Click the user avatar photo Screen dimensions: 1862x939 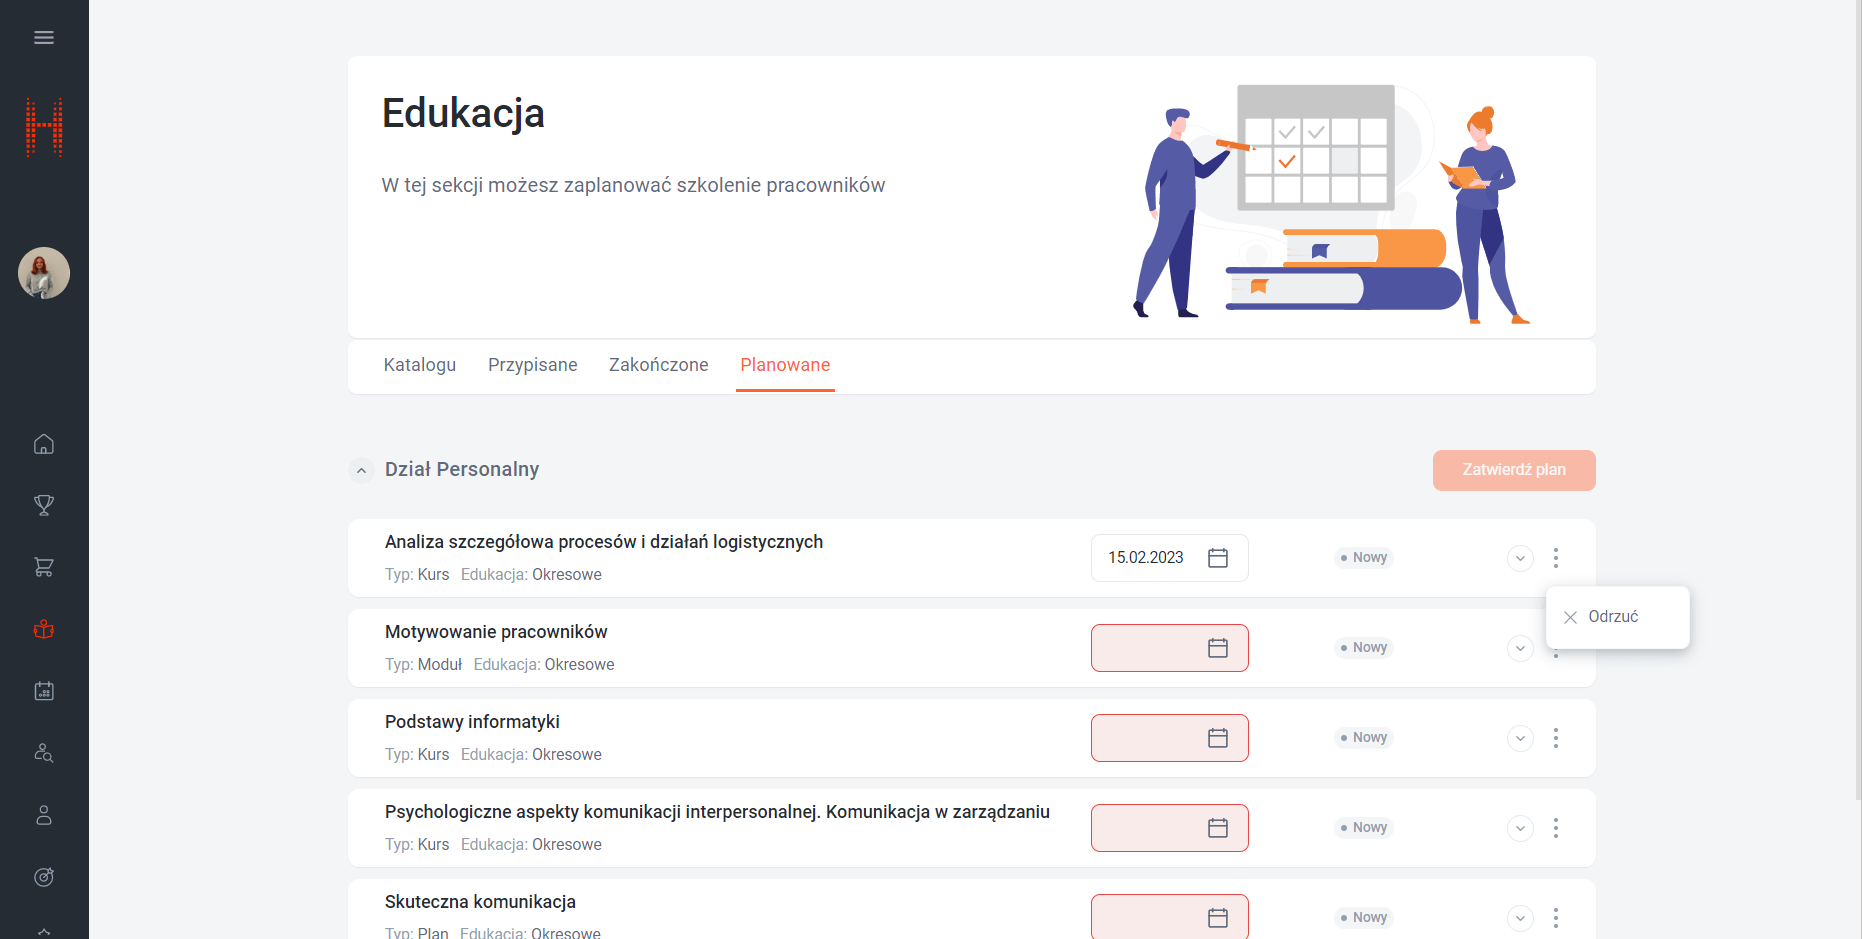click(x=44, y=273)
